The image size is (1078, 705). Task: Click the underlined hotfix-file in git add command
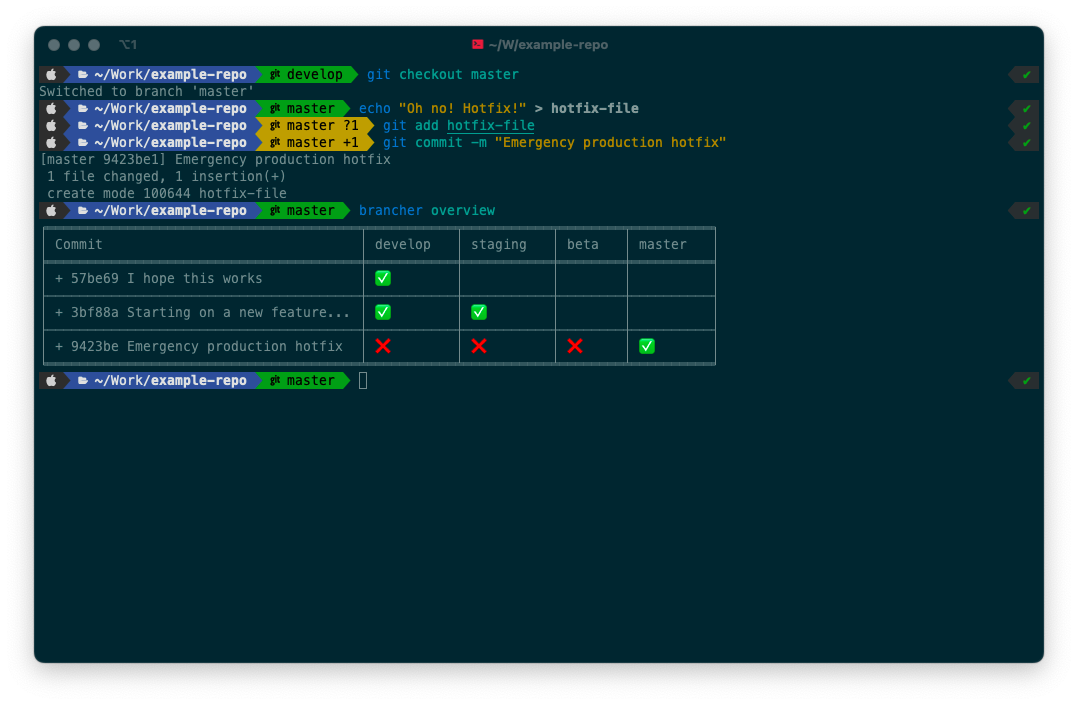click(x=490, y=126)
